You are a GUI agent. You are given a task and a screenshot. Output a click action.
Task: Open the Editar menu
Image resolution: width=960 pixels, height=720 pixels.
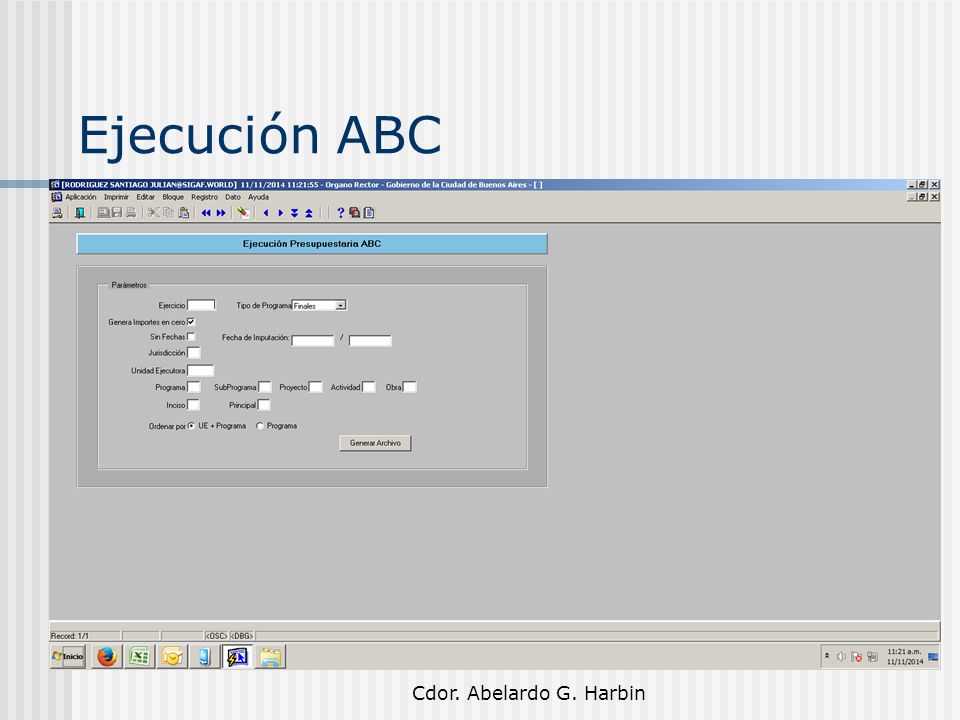[x=146, y=197]
